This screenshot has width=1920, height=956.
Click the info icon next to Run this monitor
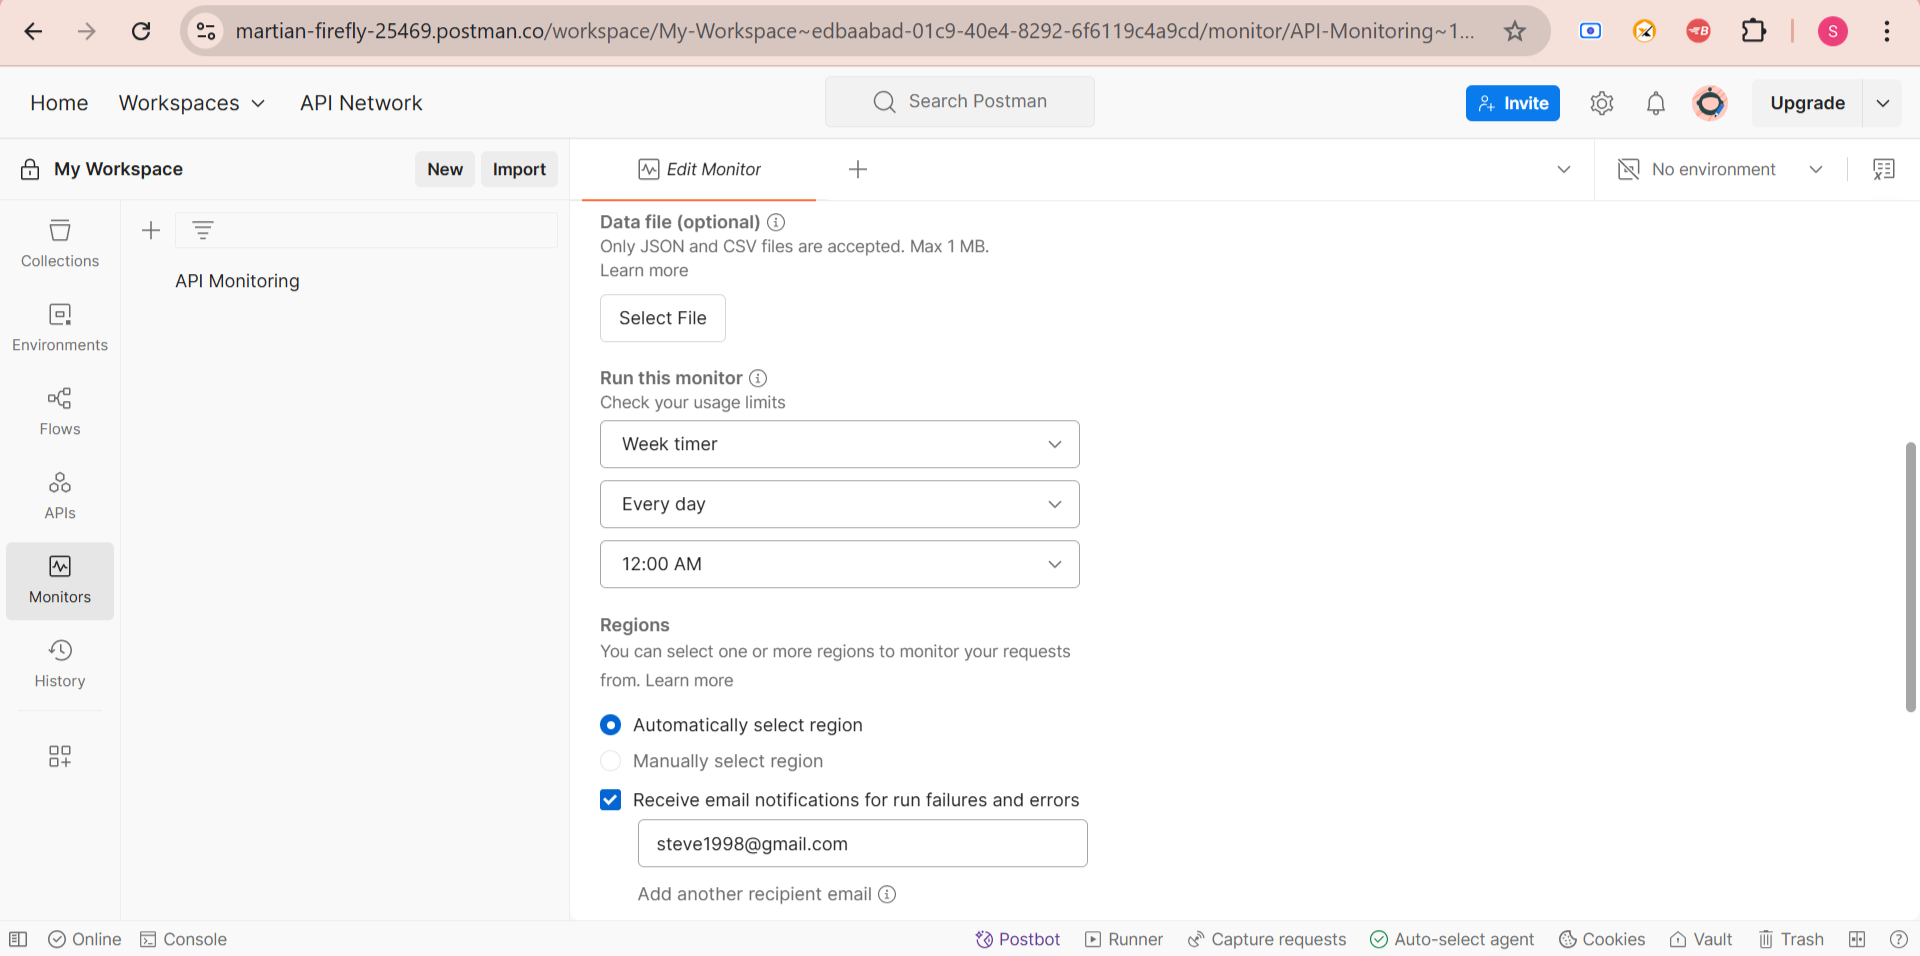[x=758, y=378]
